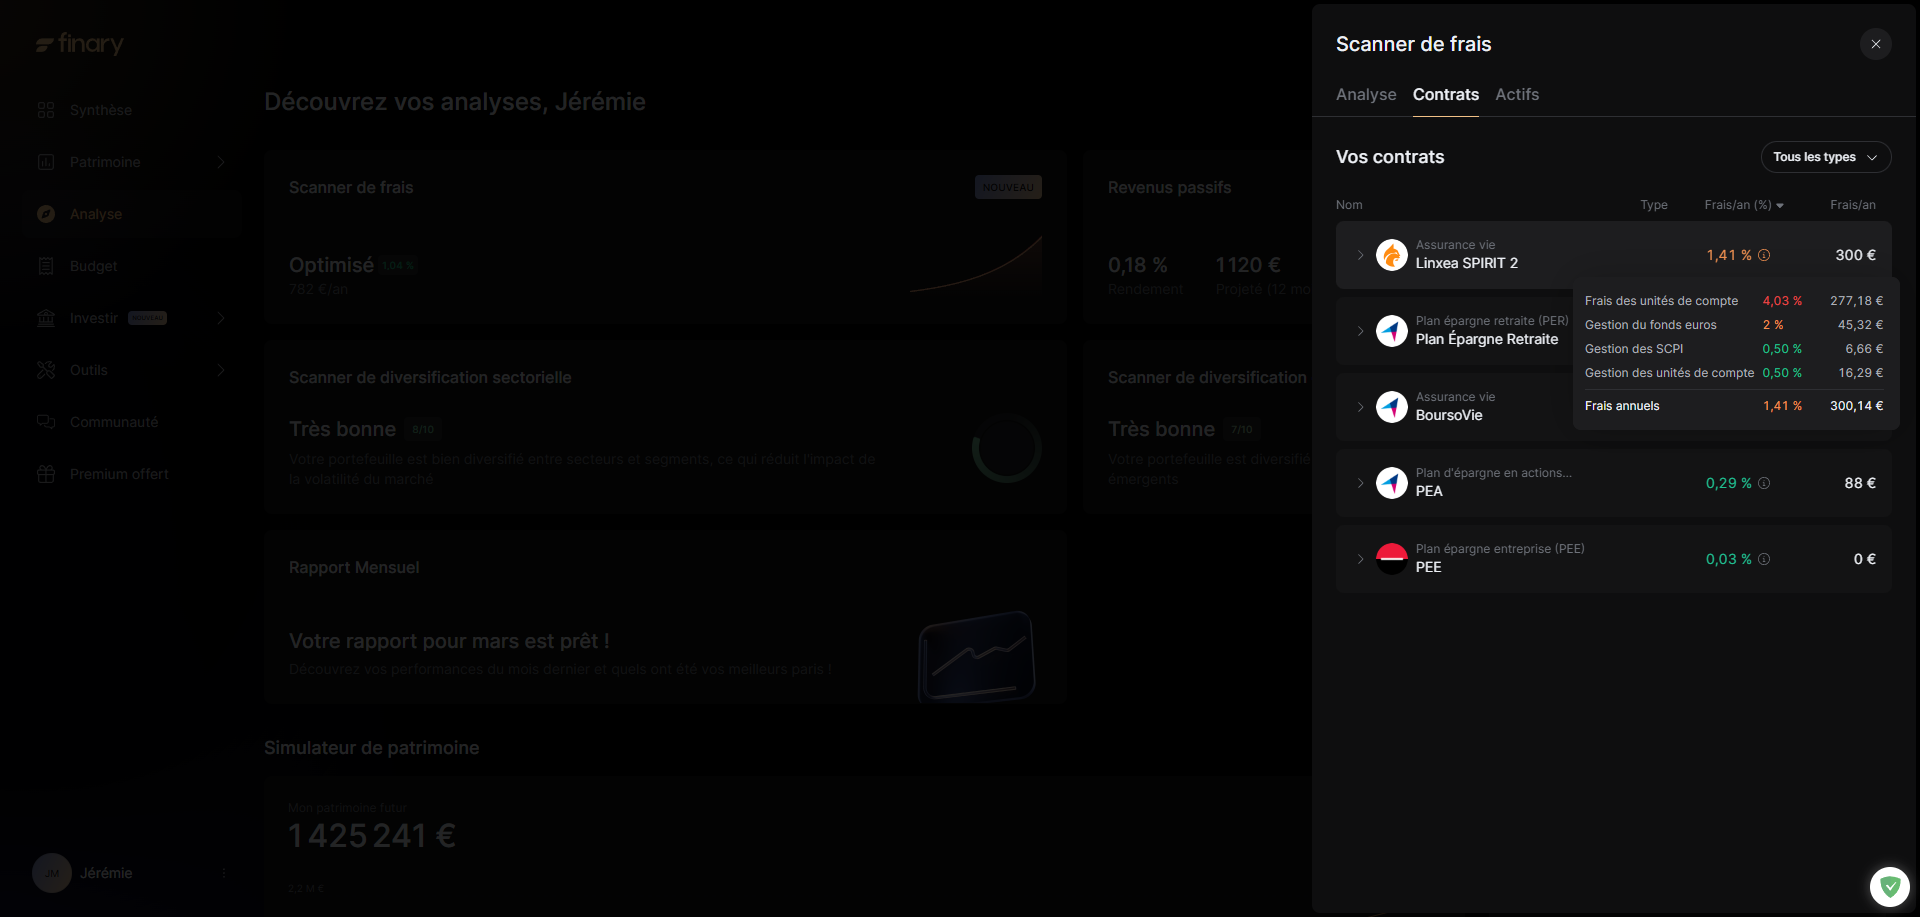
Task: Click Frais des unités de compte line
Action: pyautogui.click(x=1734, y=301)
